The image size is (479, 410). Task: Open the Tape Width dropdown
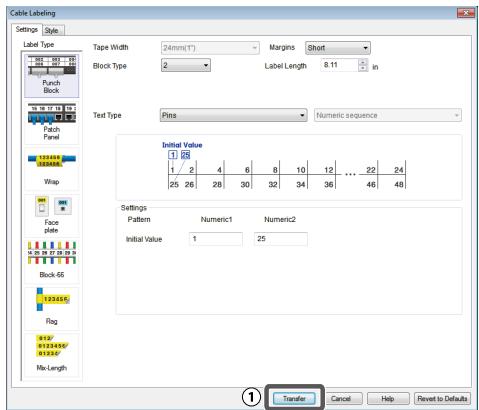pyautogui.click(x=210, y=48)
